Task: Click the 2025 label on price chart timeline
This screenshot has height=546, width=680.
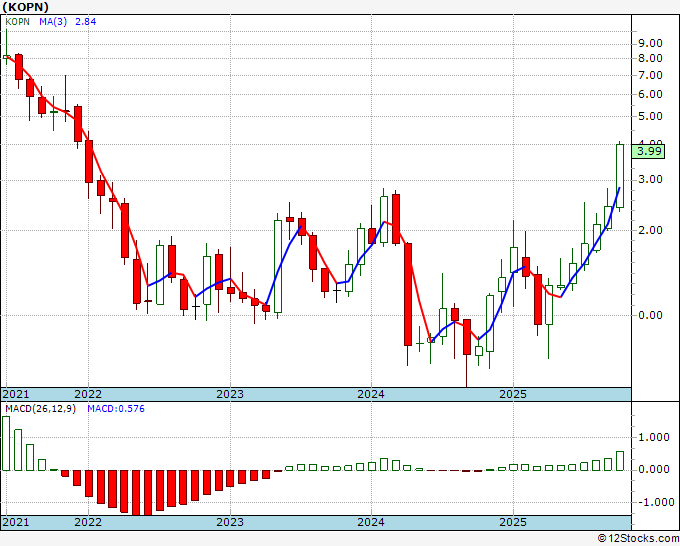Action: point(513,394)
